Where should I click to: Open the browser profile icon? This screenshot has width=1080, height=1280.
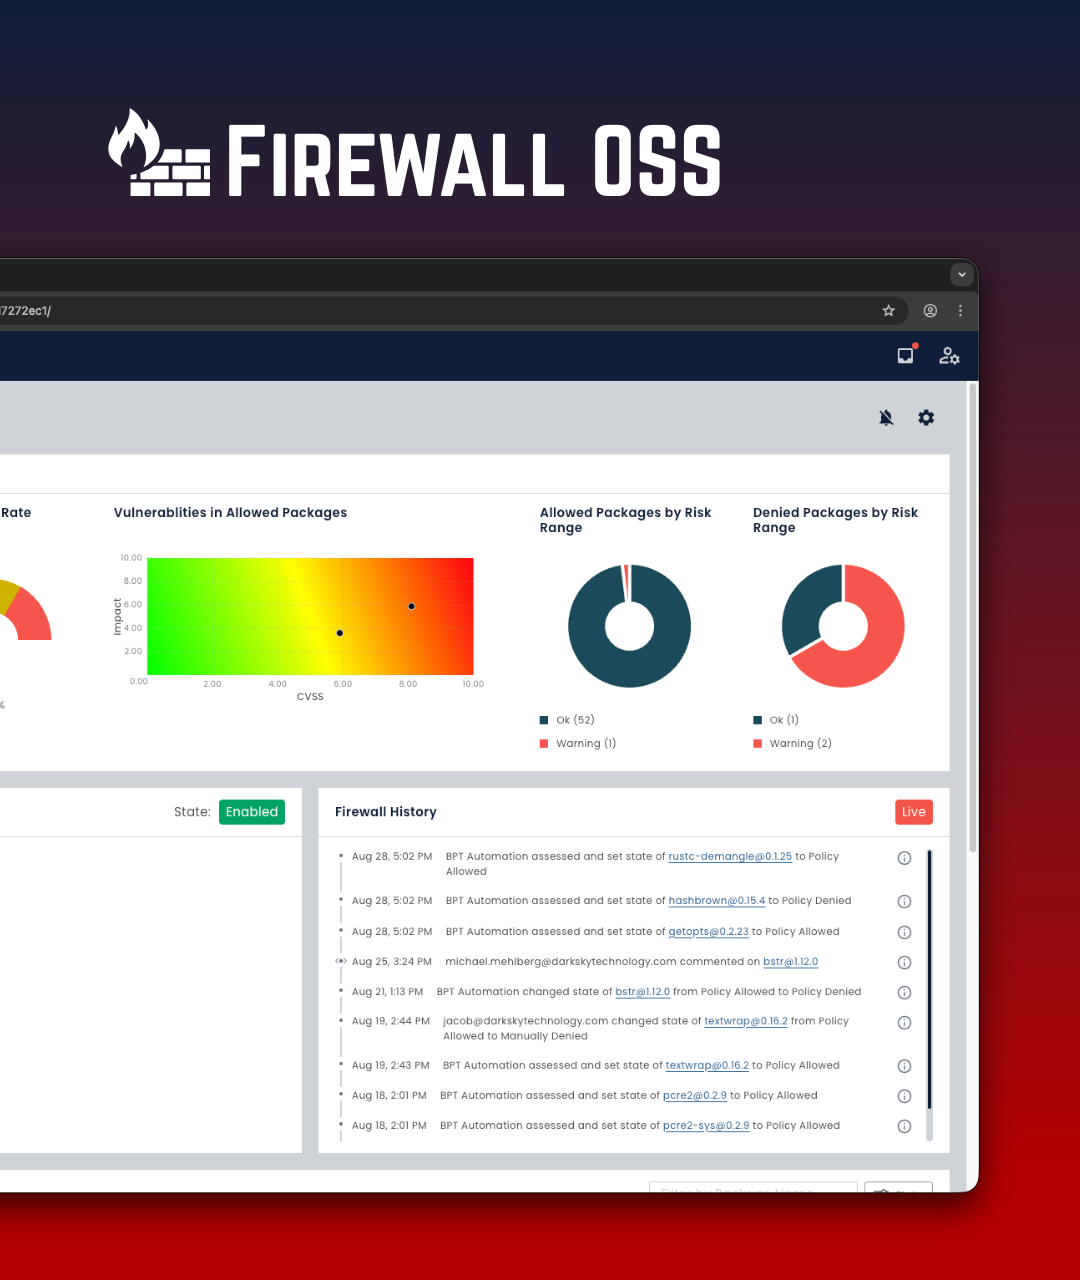[930, 311]
